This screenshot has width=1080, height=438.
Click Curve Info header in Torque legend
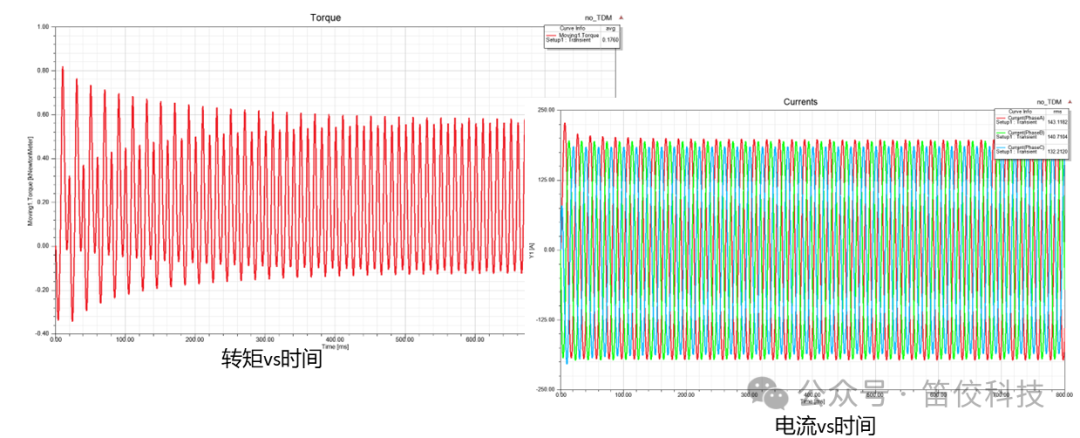(x=572, y=28)
